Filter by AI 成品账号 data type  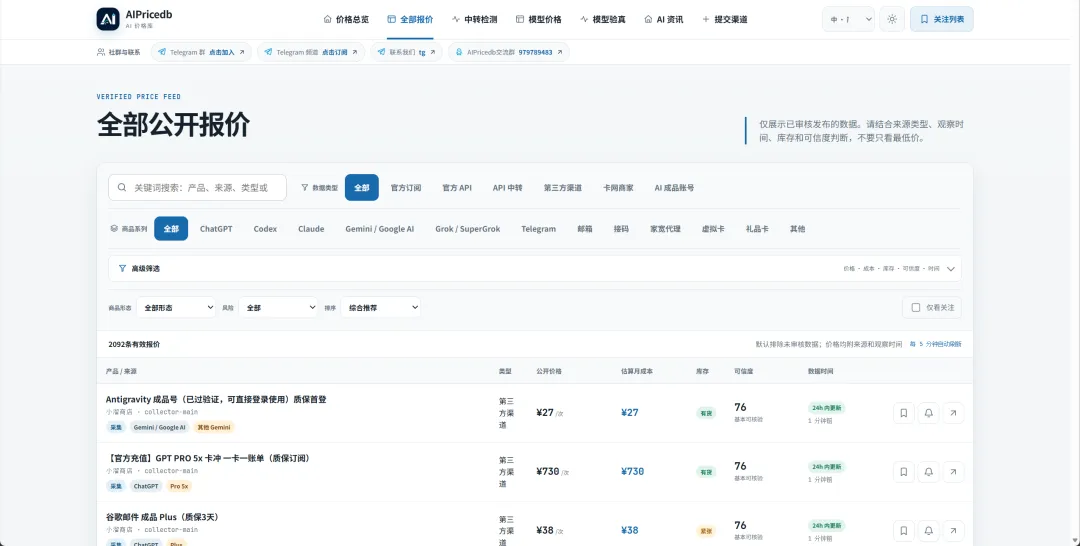[674, 187]
